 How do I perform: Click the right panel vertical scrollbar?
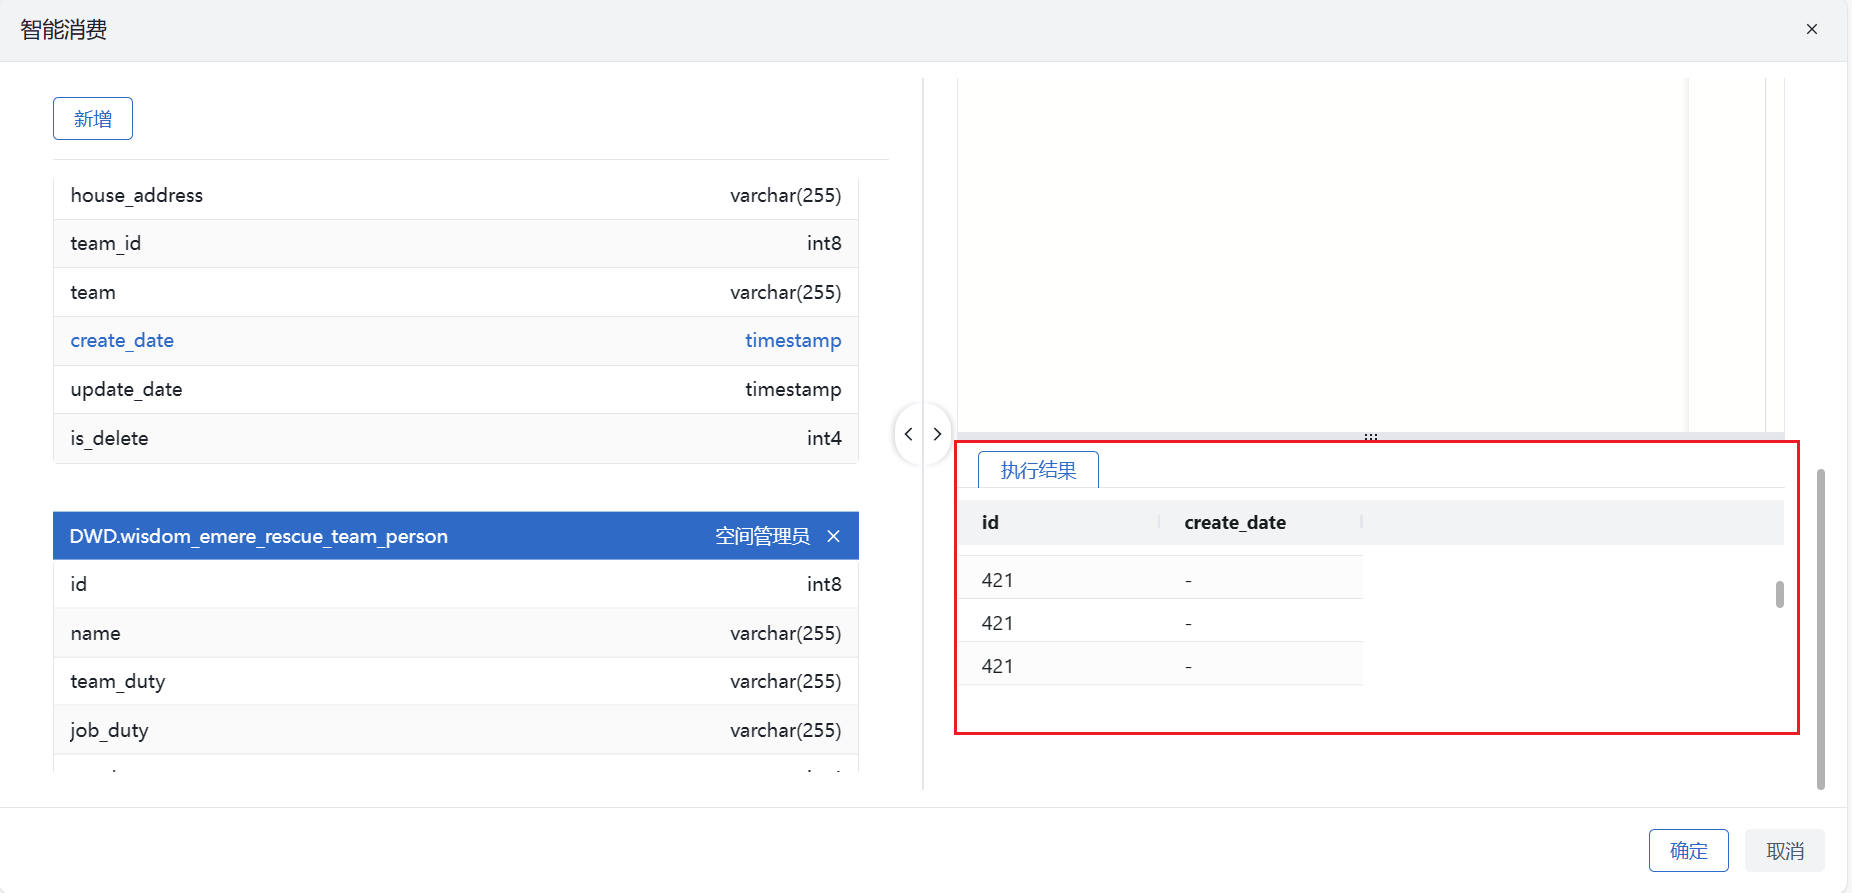click(1821, 629)
